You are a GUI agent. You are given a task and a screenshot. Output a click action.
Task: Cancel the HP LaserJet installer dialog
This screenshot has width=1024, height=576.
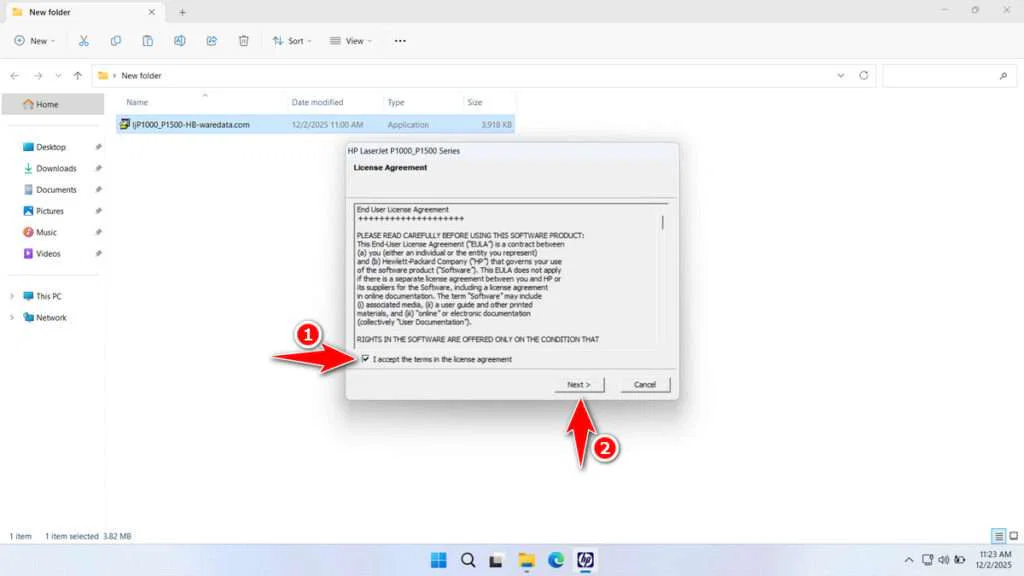coord(645,384)
